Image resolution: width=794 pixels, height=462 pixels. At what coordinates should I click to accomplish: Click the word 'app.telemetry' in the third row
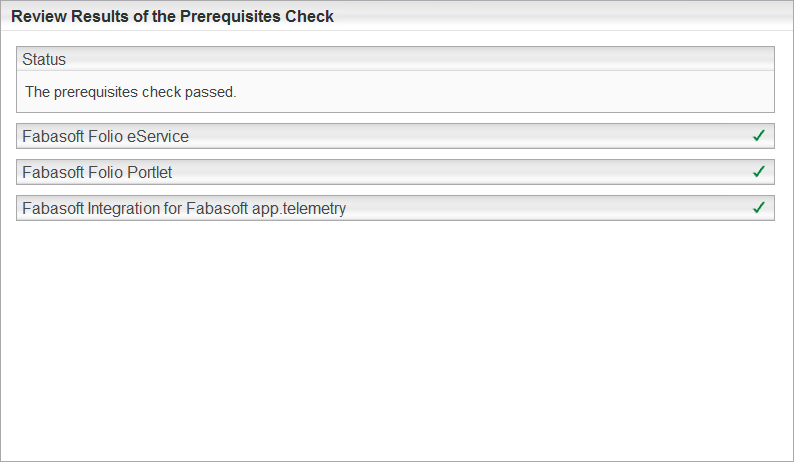[x=300, y=208]
